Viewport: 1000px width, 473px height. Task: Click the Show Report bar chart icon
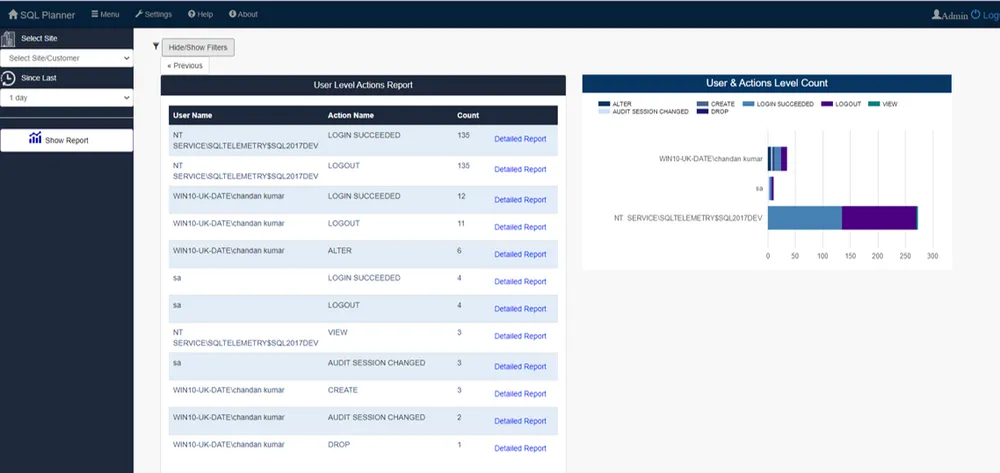[x=35, y=138]
